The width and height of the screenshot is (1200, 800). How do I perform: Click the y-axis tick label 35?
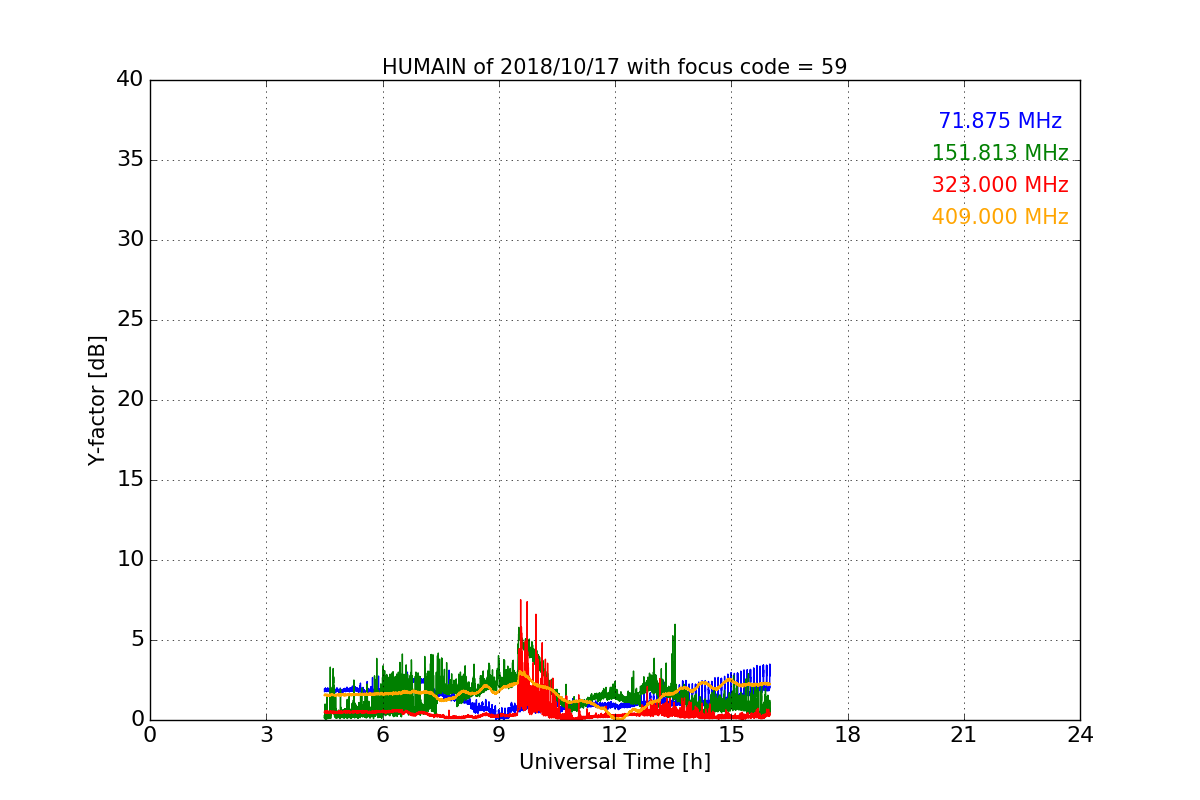click(130, 160)
